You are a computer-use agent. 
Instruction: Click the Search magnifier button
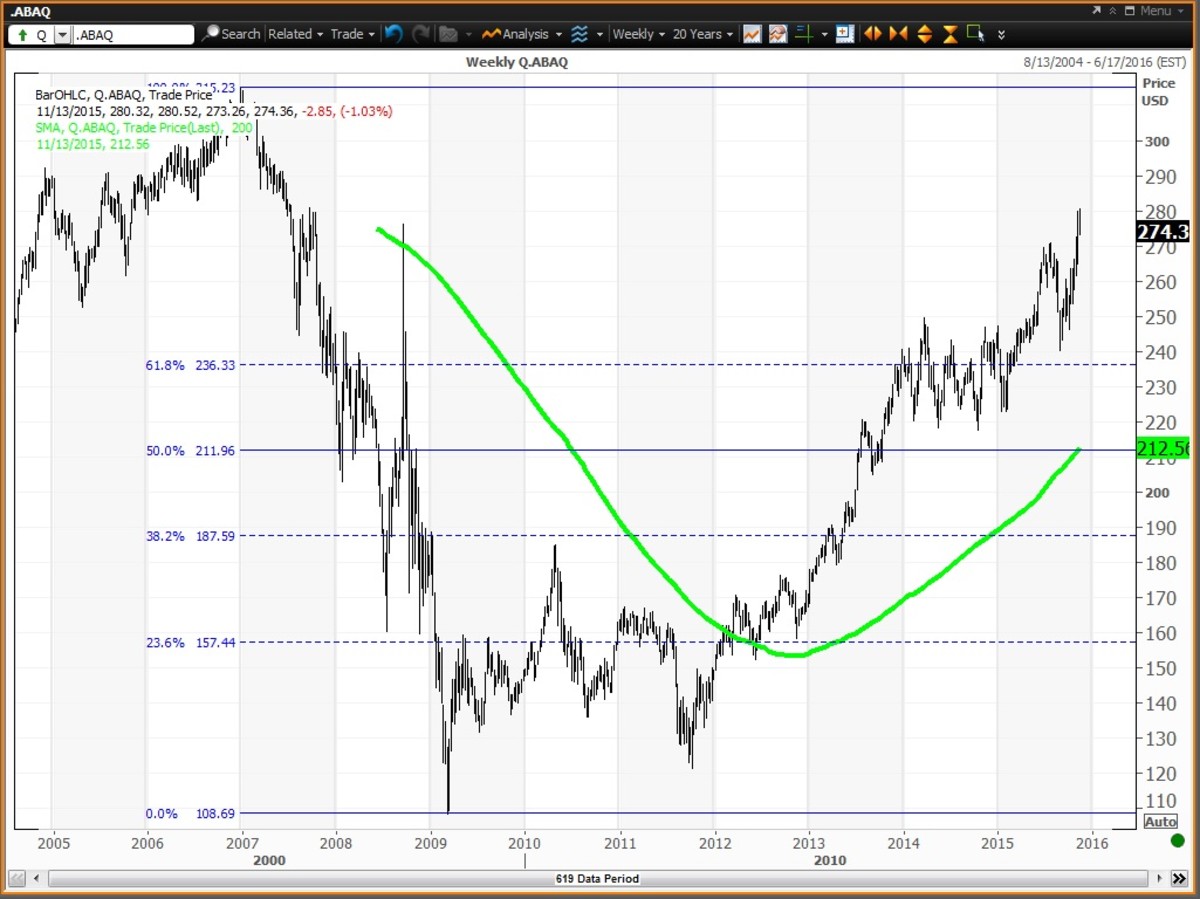click(x=230, y=34)
